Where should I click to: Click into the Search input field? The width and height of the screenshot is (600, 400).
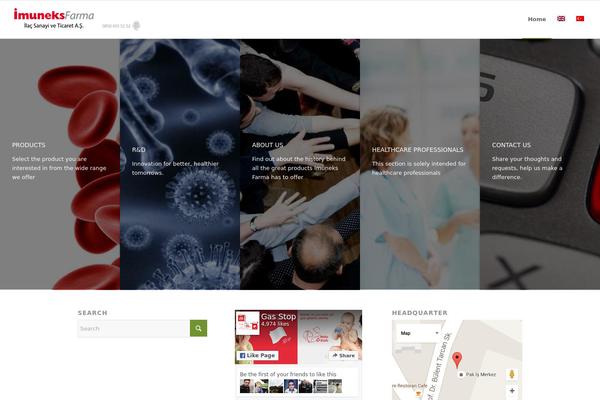click(x=134, y=328)
